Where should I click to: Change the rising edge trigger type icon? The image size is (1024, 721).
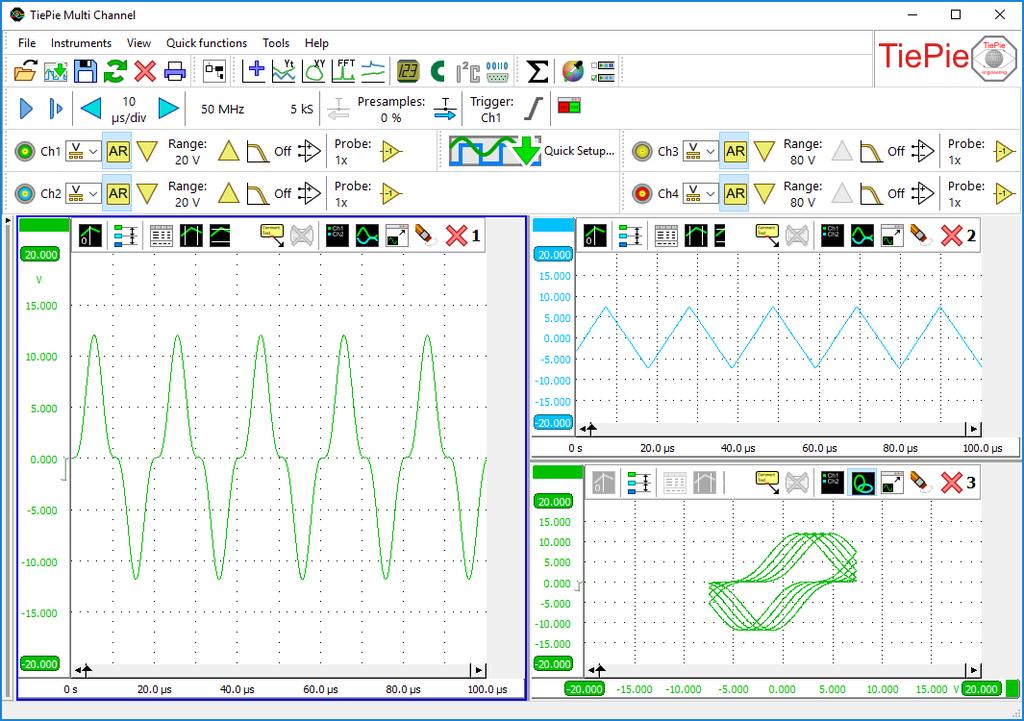pos(534,108)
